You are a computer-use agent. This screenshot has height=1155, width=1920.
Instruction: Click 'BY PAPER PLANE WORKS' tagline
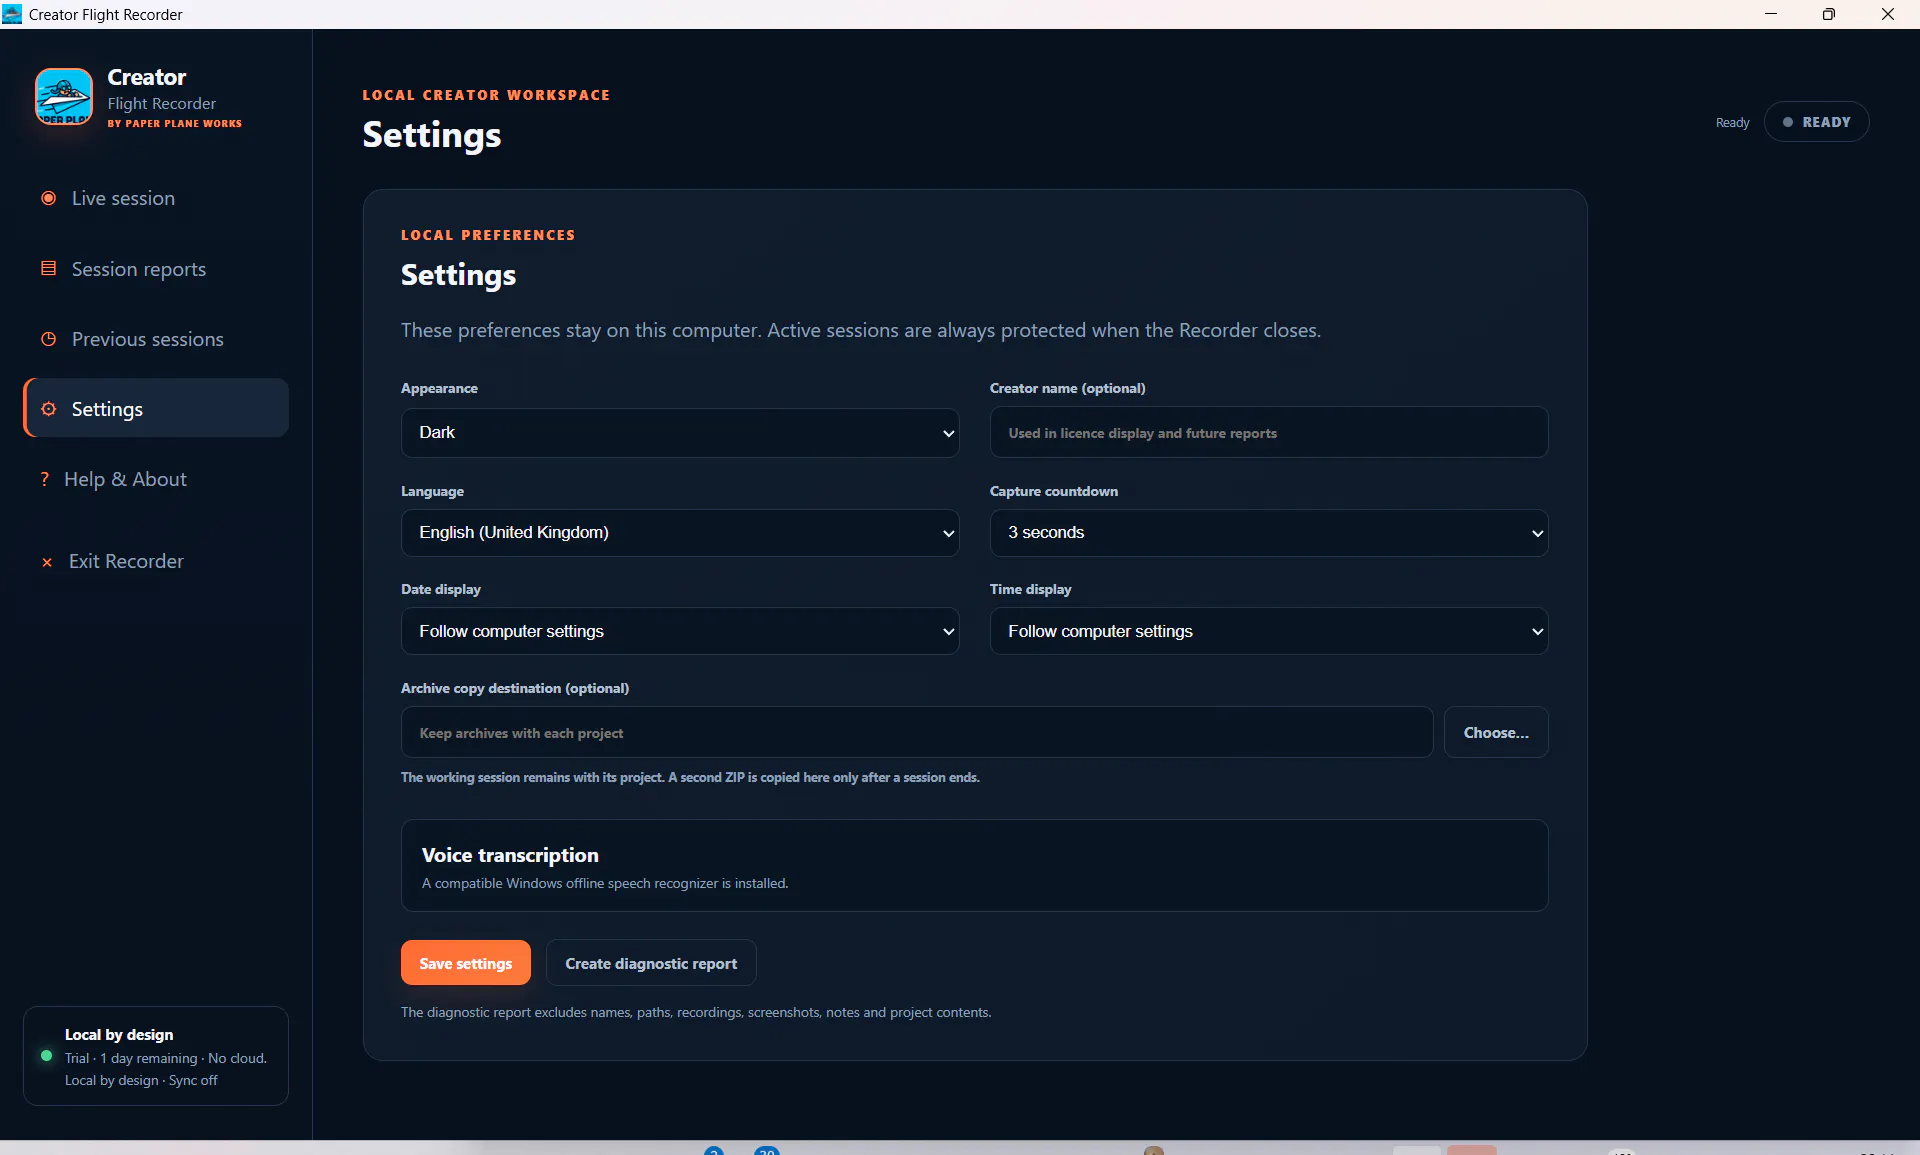175,124
